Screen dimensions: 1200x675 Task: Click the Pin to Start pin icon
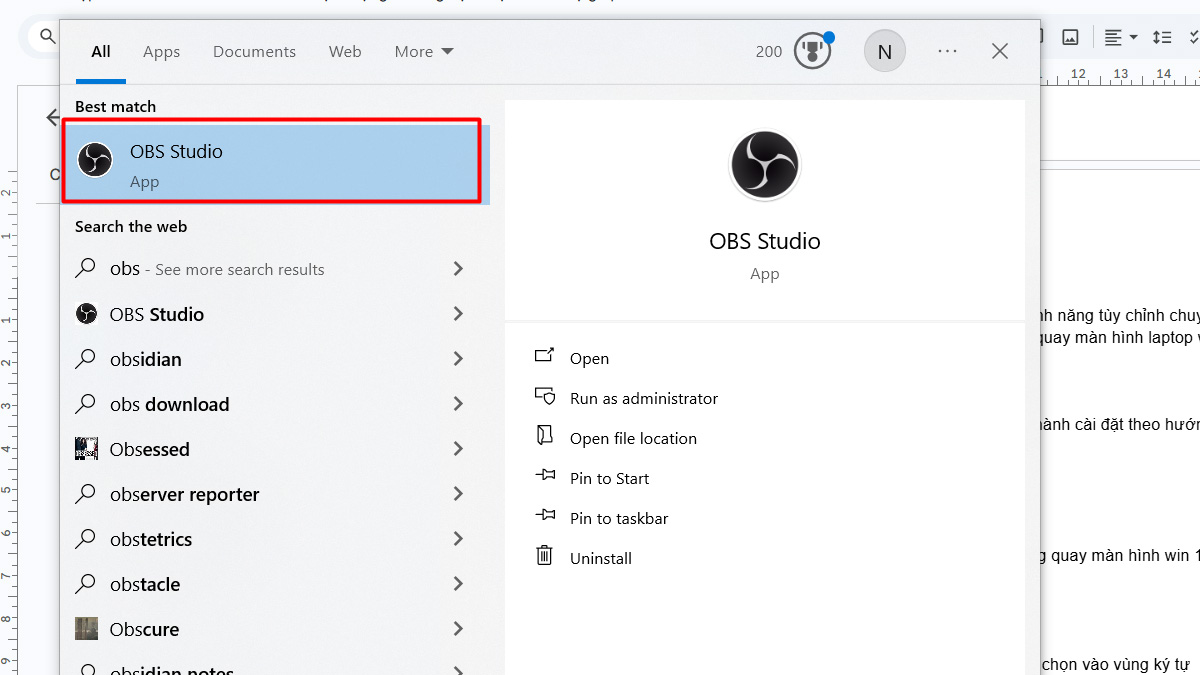[545, 477]
